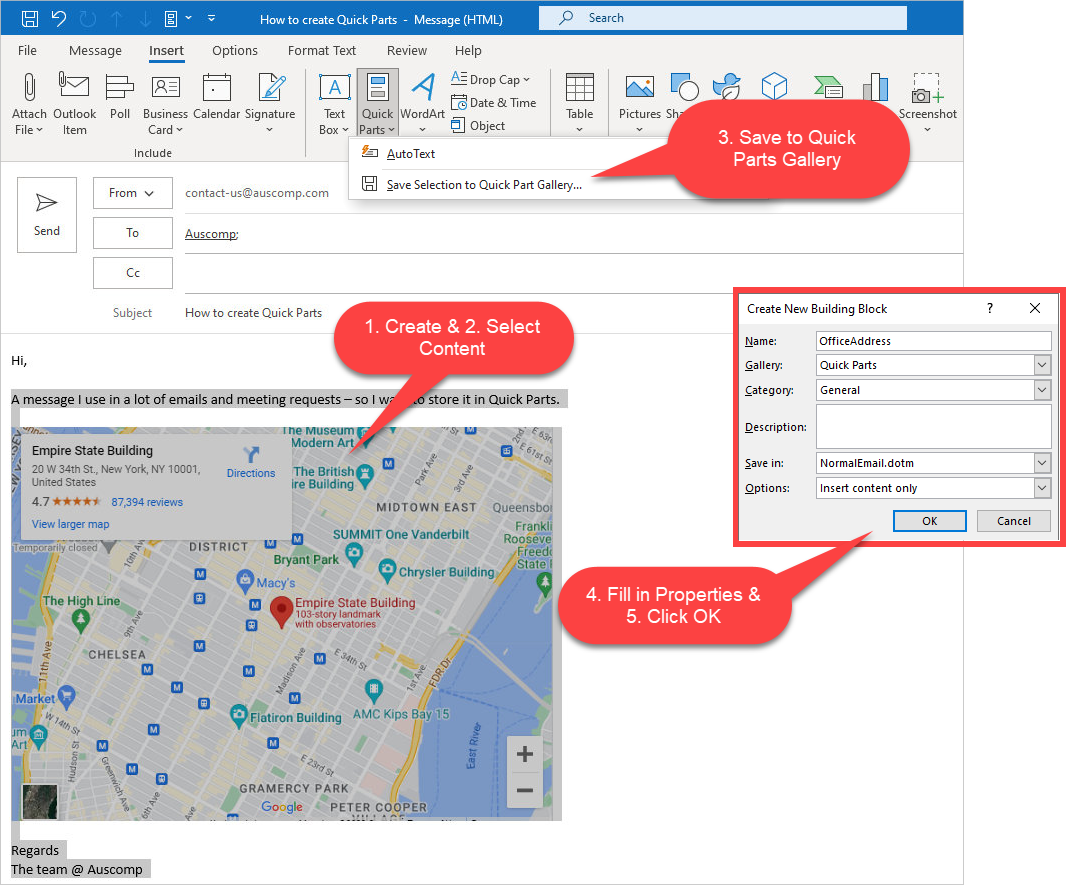
Task: Insert SmartArt graphic
Action: [828, 86]
